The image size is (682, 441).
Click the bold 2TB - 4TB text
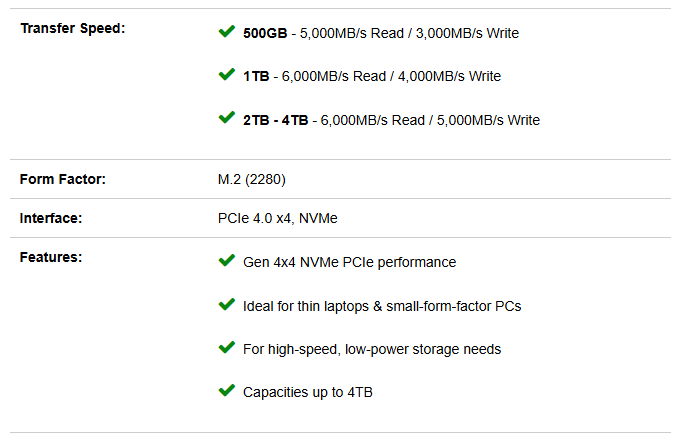tap(276, 120)
